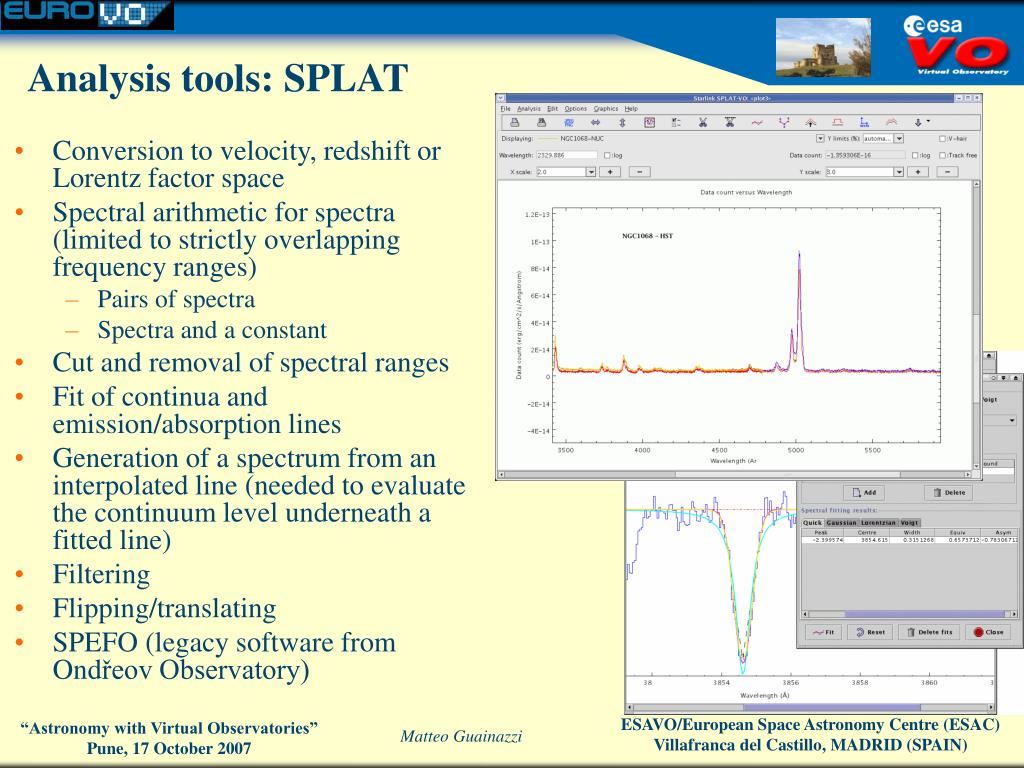Click the circular arrow icon on Reset button
This screenshot has width=1024, height=768.
860,632
